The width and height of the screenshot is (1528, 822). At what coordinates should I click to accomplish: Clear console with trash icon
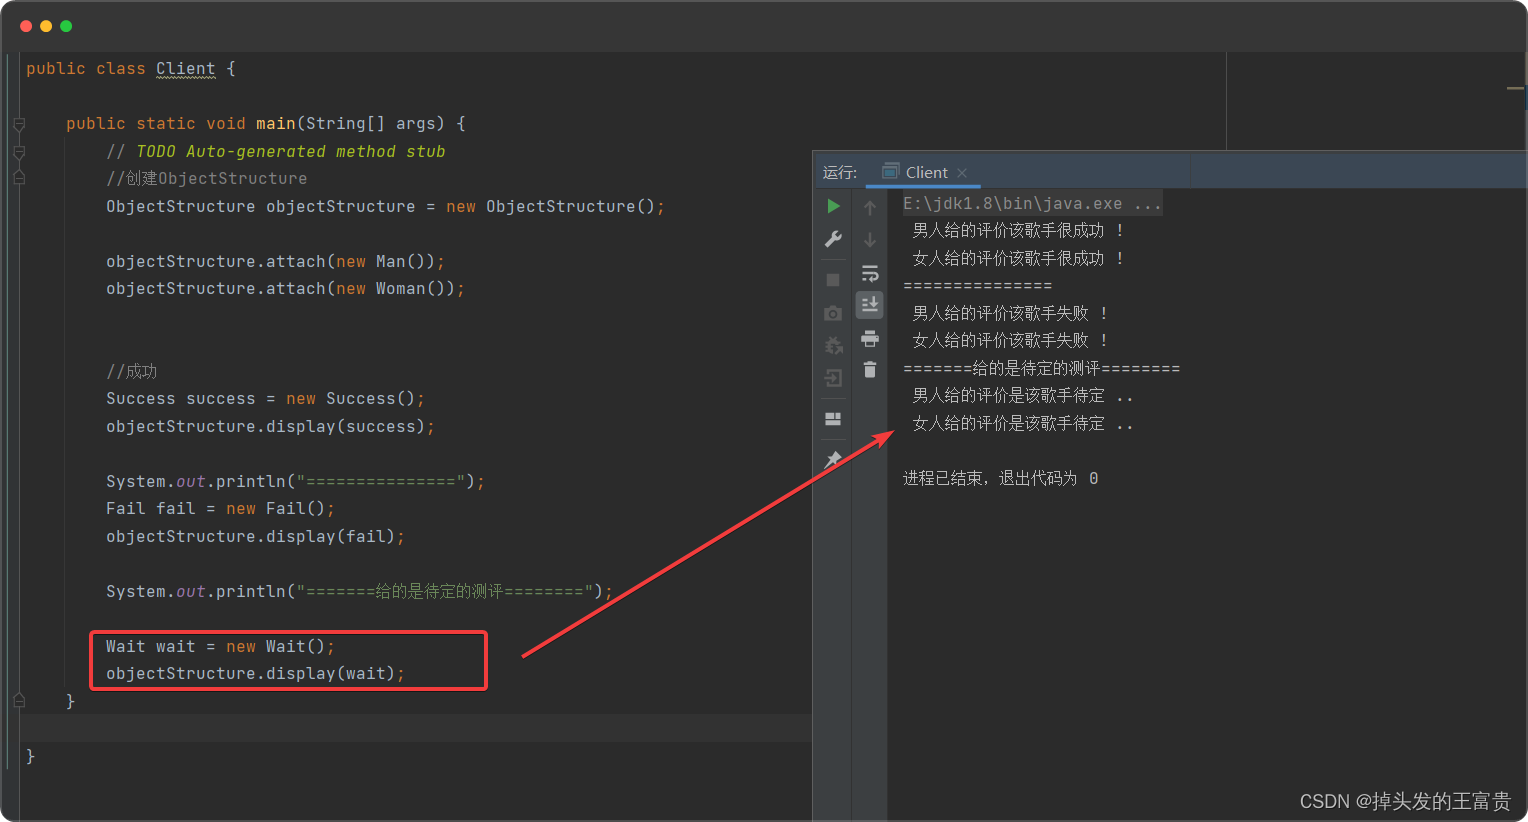tap(870, 370)
